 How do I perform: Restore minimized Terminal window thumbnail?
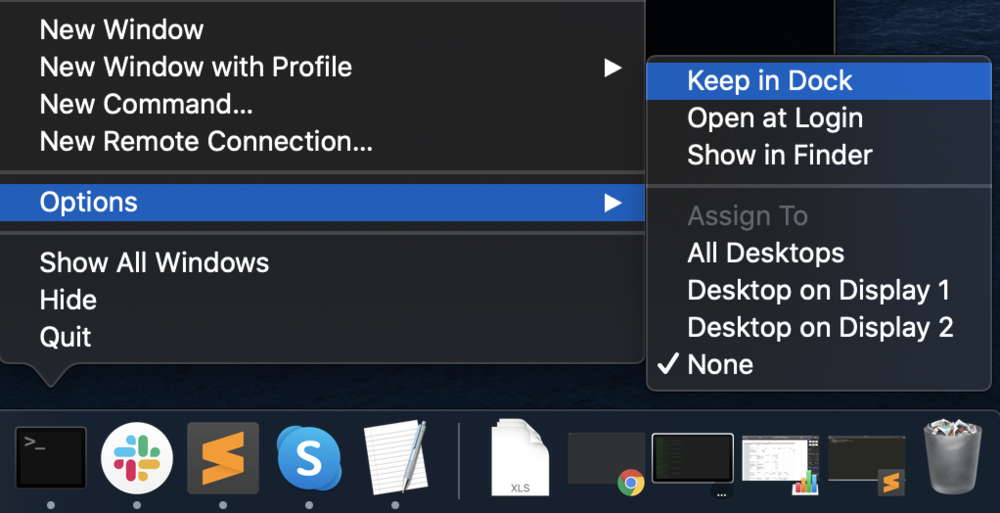pos(692,460)
